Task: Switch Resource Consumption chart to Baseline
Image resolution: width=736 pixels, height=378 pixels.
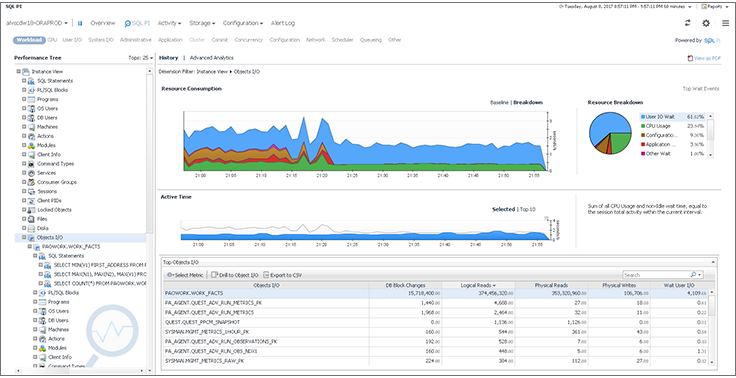Action: (498, 102)
